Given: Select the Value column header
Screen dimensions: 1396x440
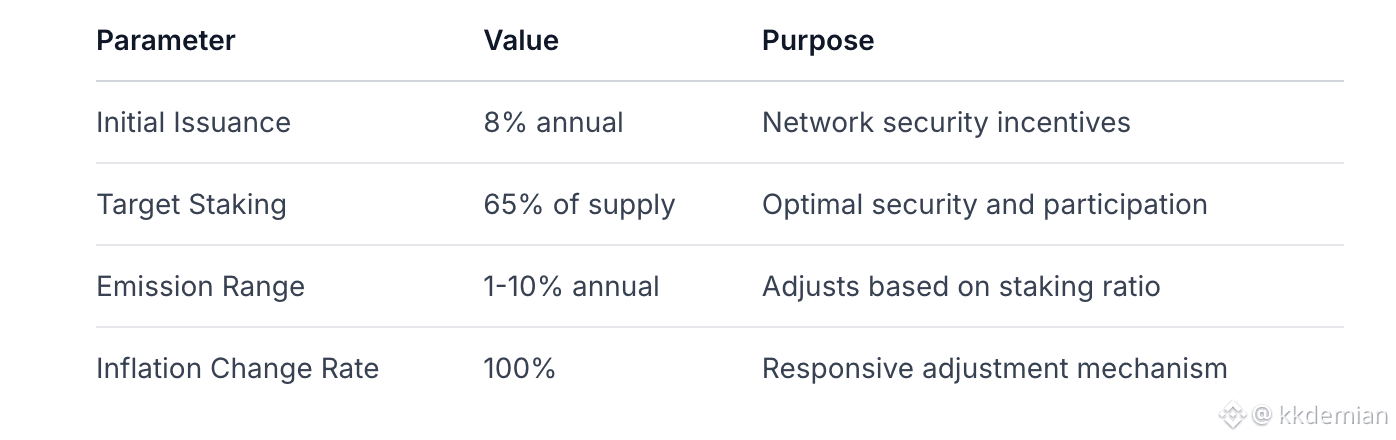Looking at the screenshot, I should coord(521,40).
